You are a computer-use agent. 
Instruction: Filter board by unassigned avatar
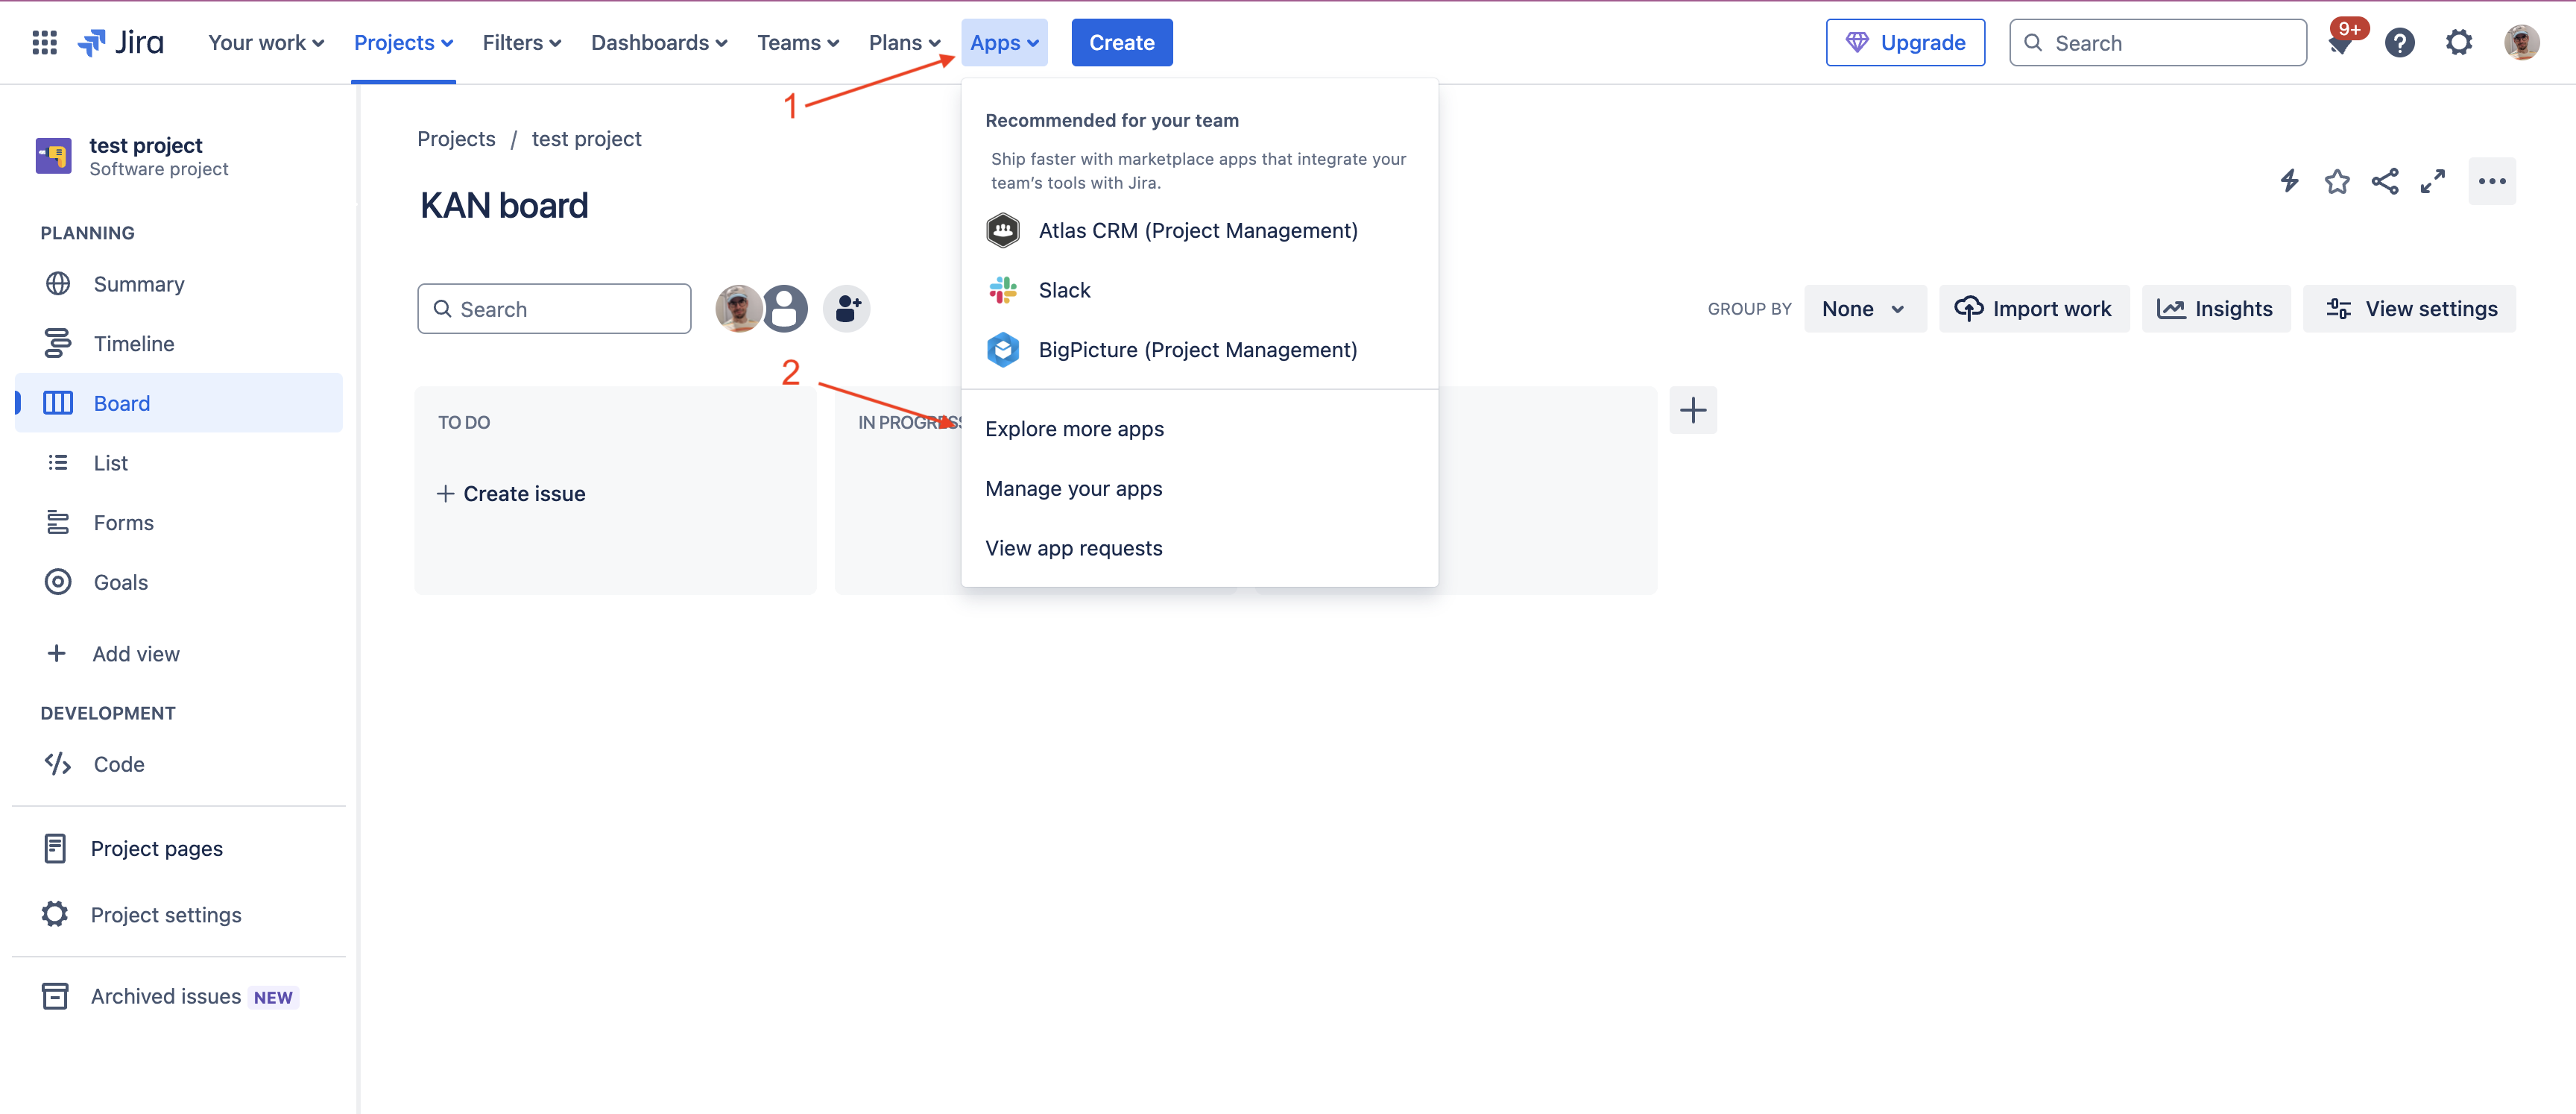[x=786, y=308]
